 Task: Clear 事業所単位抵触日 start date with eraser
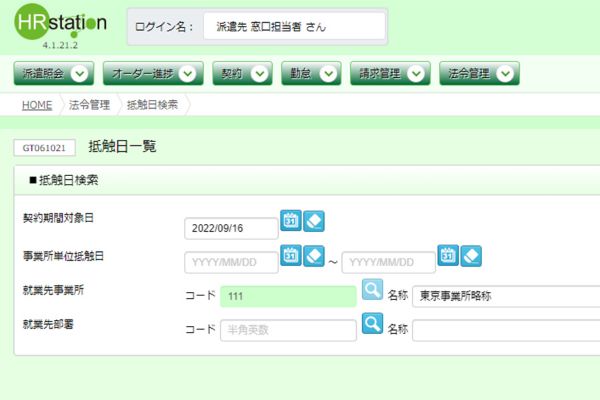coord(313,256)
